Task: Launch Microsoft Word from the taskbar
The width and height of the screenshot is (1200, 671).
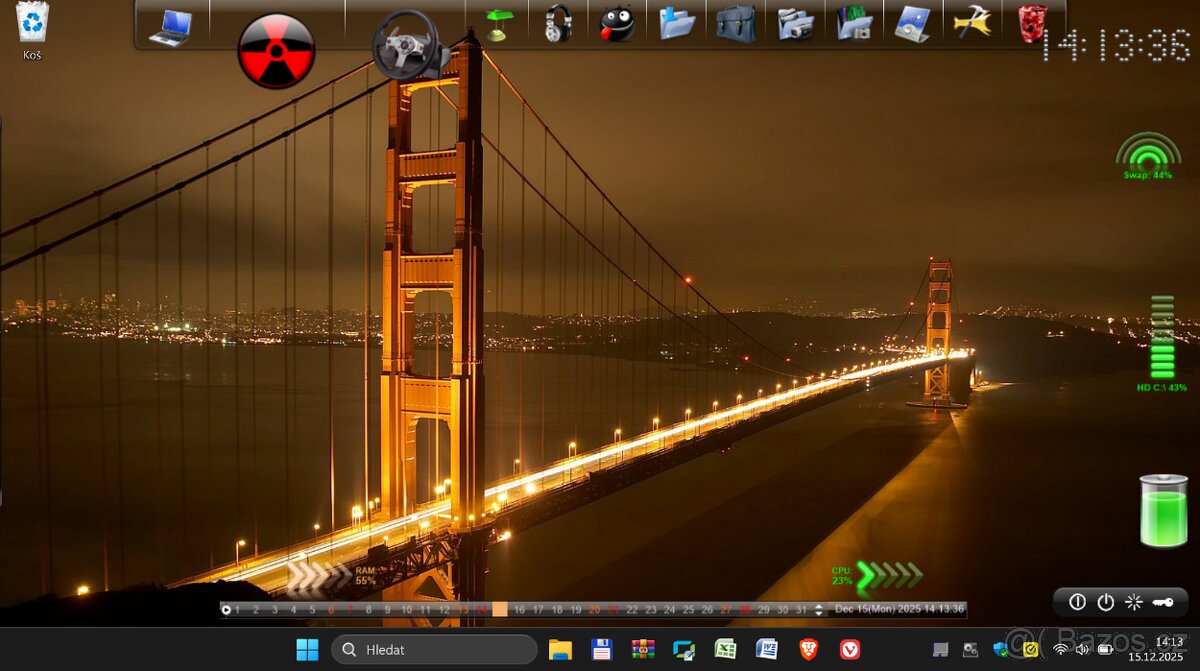Action: click(x=765, y=649)
